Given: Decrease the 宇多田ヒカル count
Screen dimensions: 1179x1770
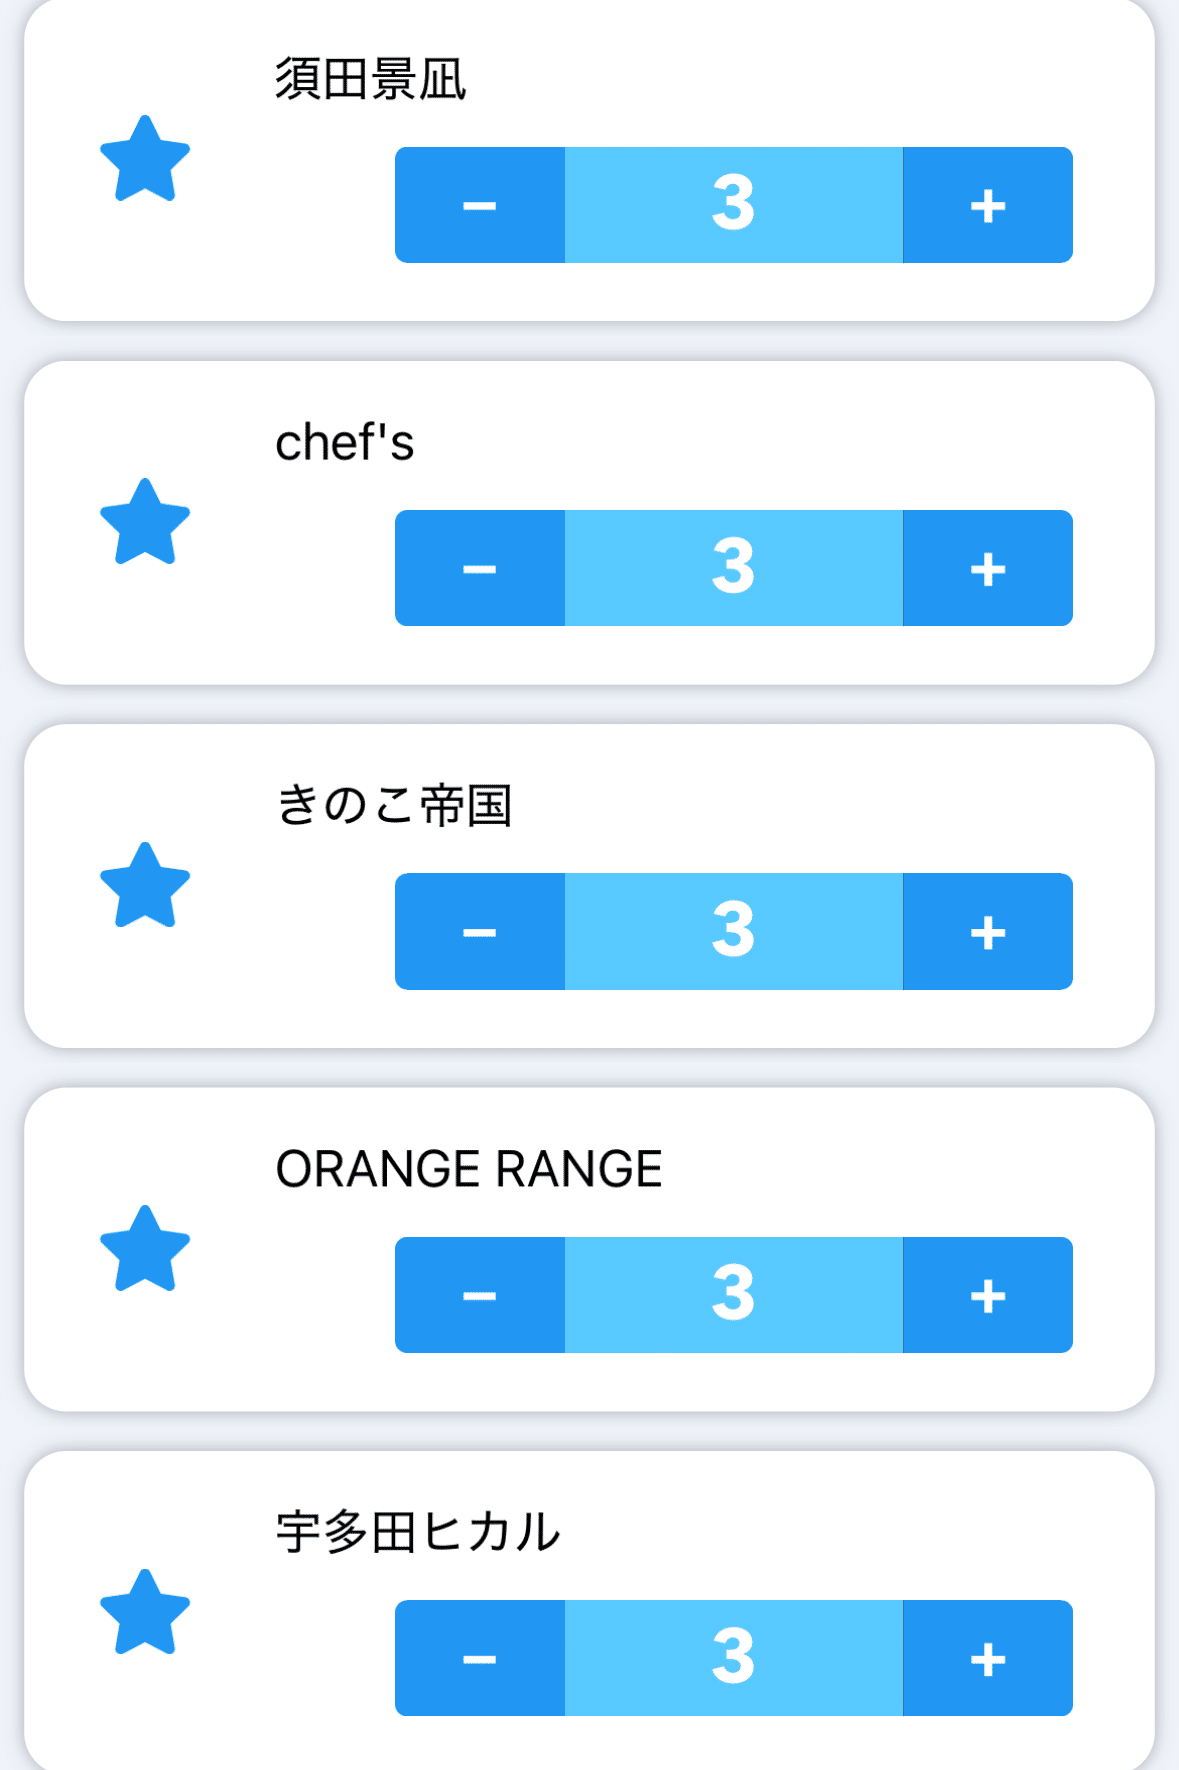Looking at the screenshot, I should [x=480, y=1658].
